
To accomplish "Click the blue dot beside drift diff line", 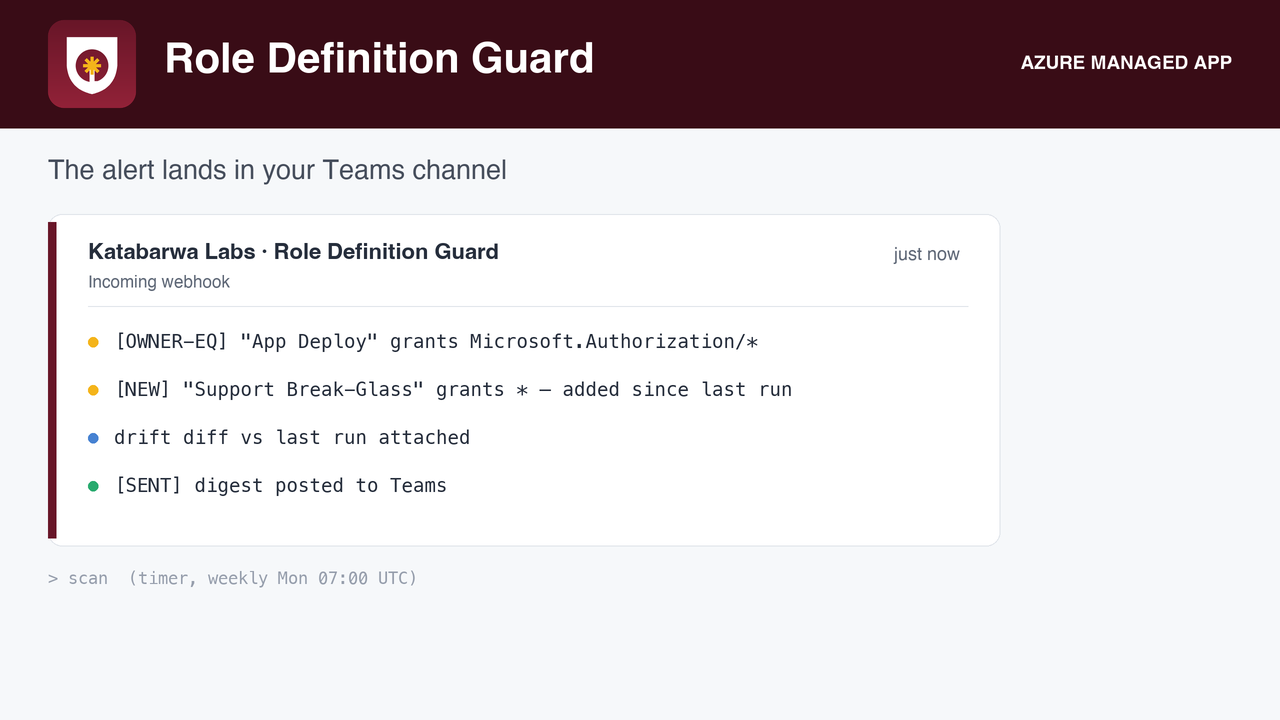I will click(93, 438).
